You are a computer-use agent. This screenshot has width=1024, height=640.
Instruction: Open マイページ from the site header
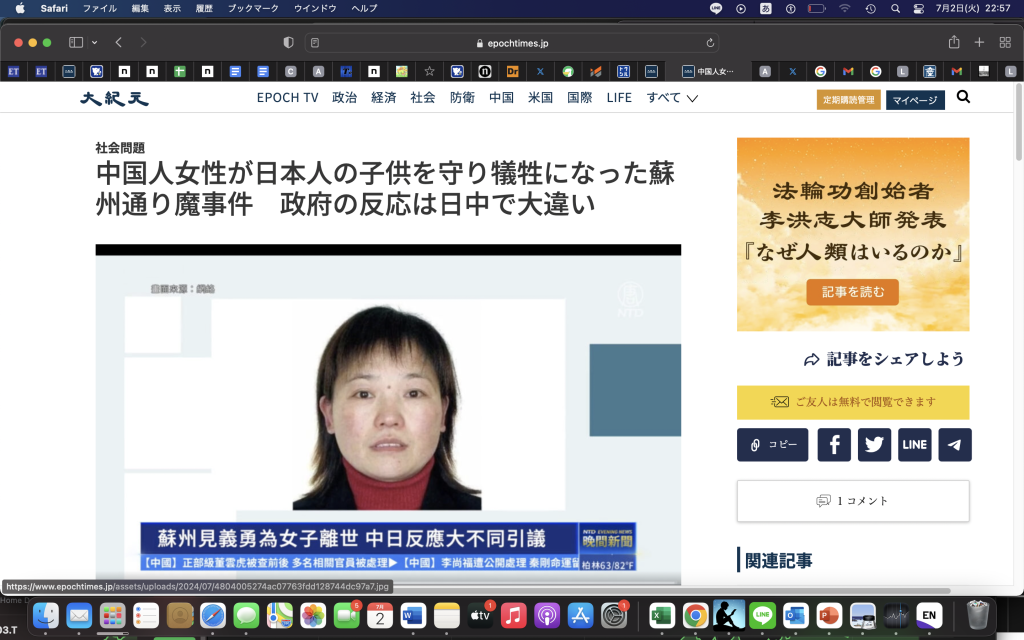click(x=914, y=100)
